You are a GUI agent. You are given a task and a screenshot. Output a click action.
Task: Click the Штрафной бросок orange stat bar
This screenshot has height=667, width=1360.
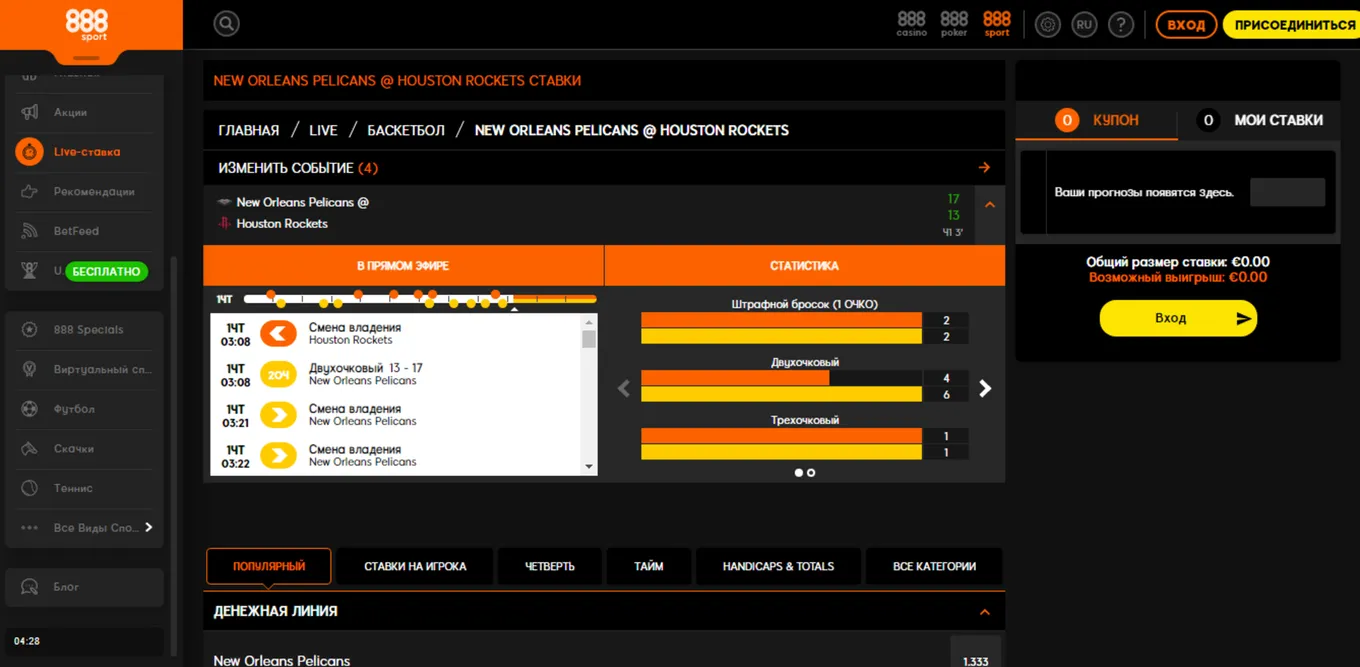tap(781, 320)
